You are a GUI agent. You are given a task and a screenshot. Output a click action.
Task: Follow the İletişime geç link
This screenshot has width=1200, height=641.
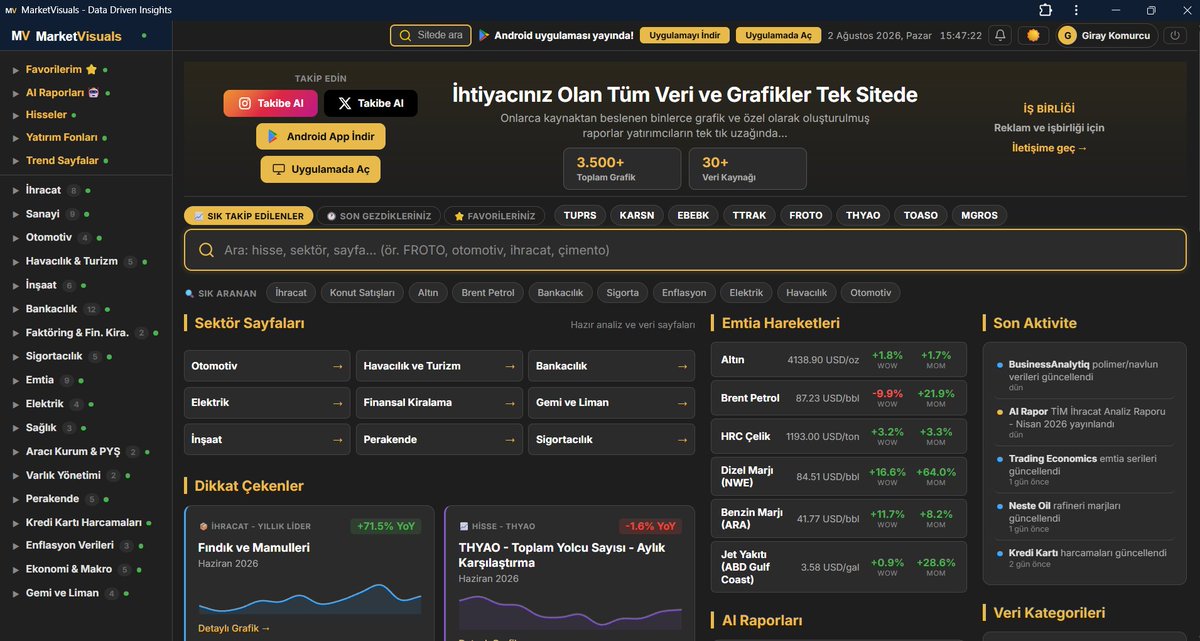point(1049,148)
